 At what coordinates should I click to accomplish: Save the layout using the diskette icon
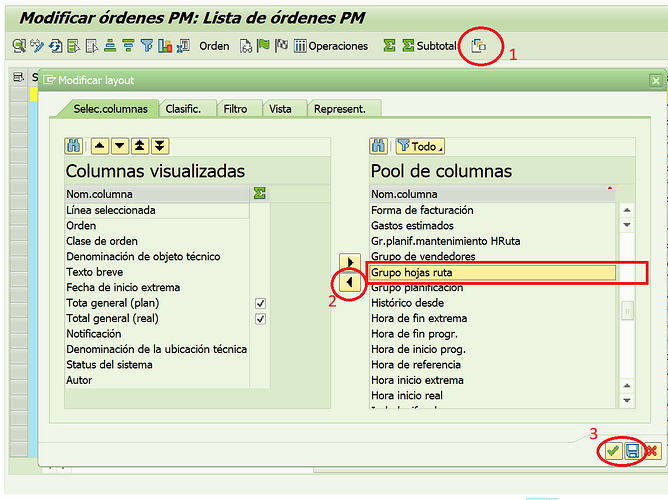click(x=632, y=452)
